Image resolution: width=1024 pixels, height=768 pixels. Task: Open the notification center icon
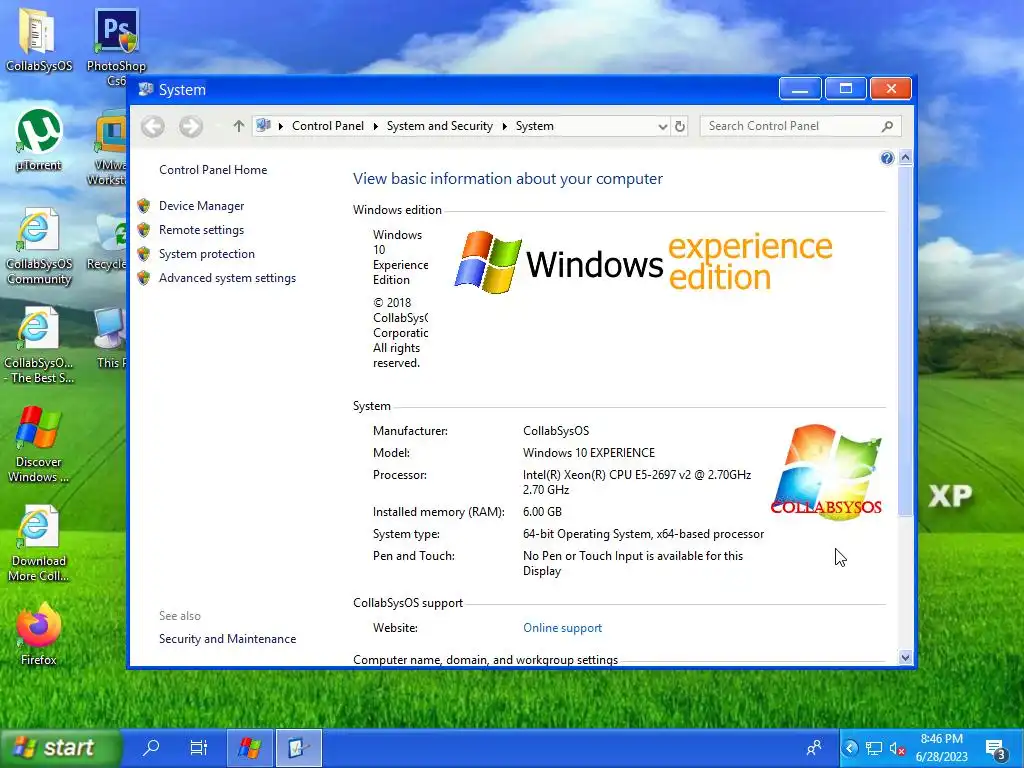click(996, 750)
